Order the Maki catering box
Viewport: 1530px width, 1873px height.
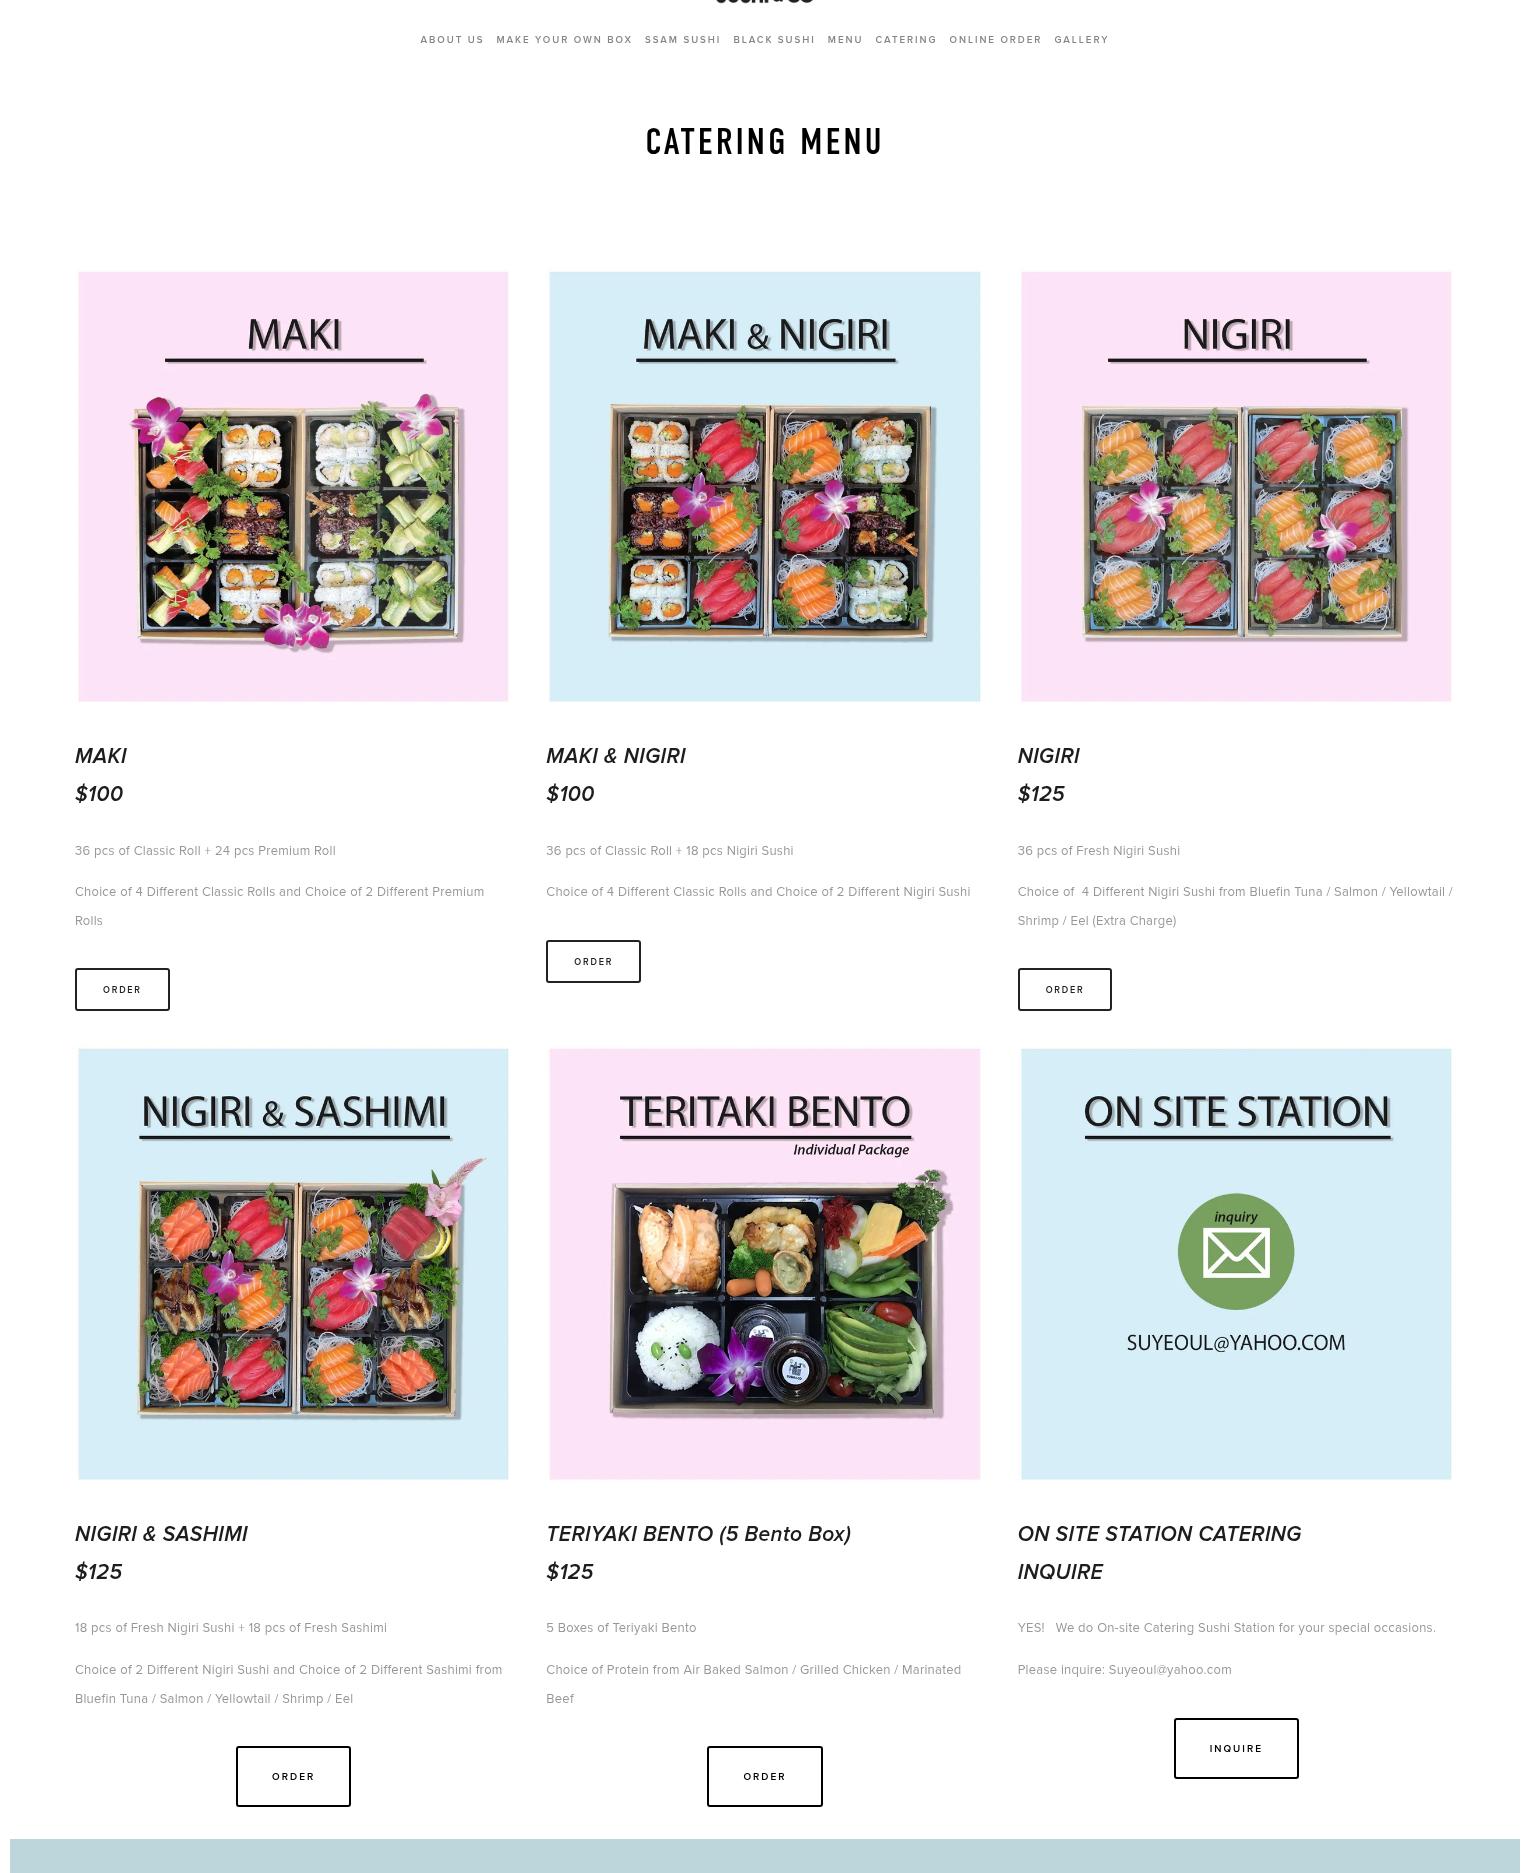pos(122,989)
